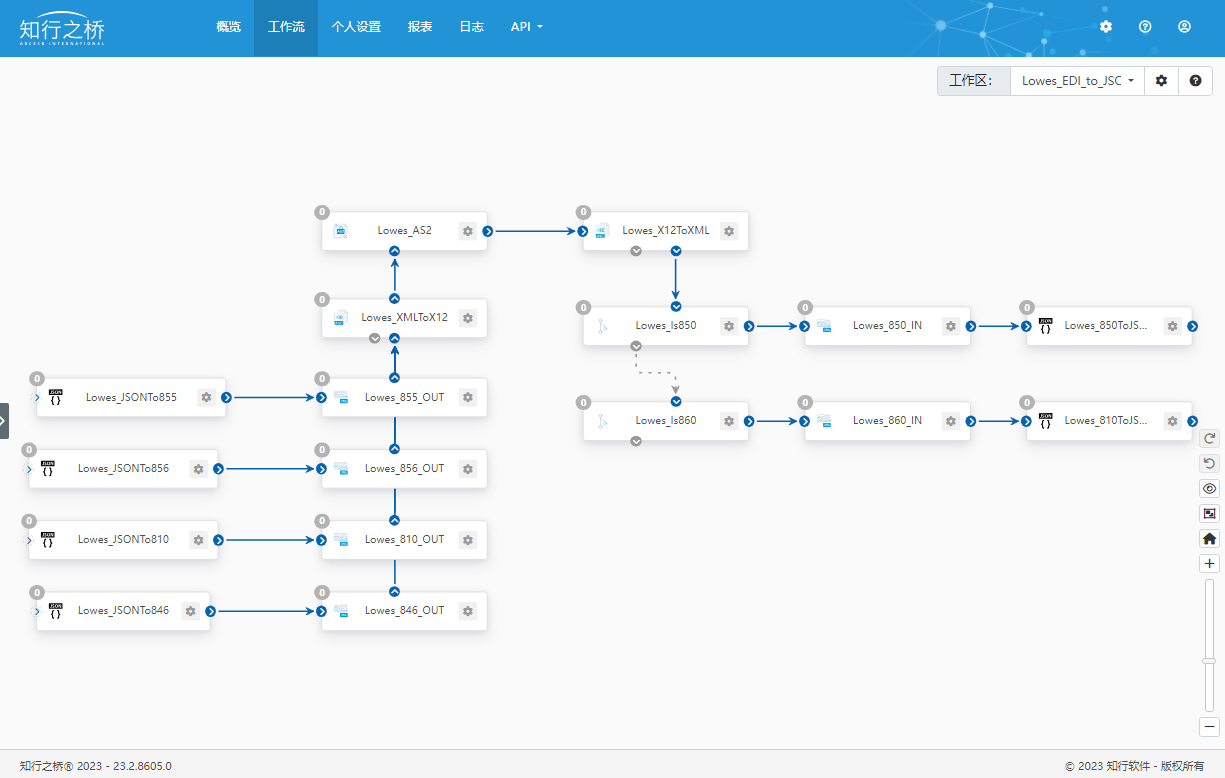Open workspace settings gear next to dropdown
Screen dimensions: 1225x778
(1161, 81)
